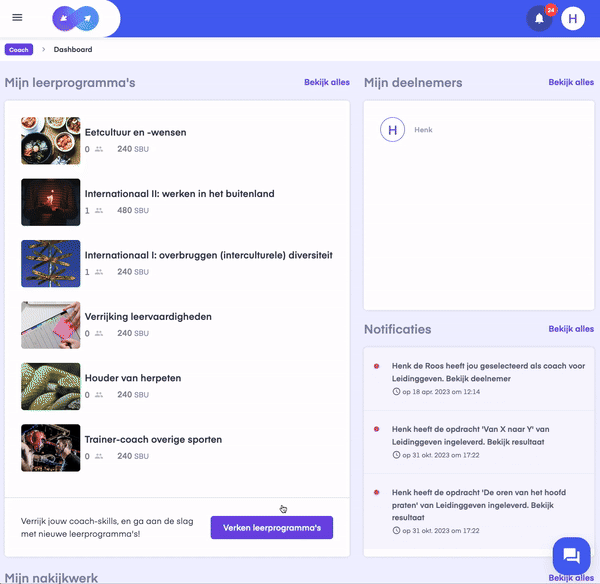600x584 pixels.
Task: Open the H user profile avatar
Action: [572, 18]
